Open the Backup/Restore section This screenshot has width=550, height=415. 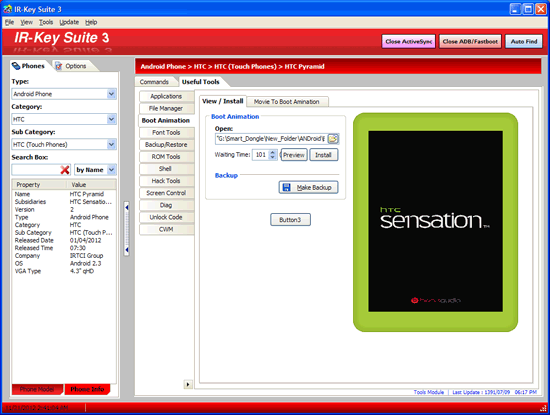click(x=166, y=145)
